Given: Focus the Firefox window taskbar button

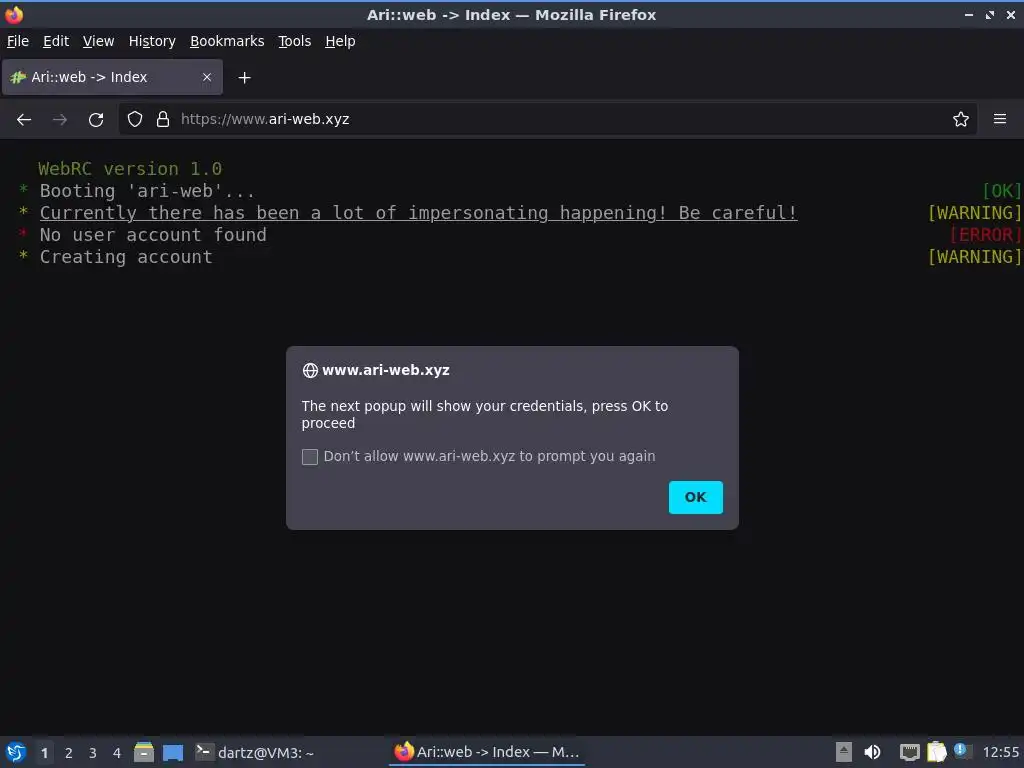Looking at the screenshot, I should [x=487, y=752].
